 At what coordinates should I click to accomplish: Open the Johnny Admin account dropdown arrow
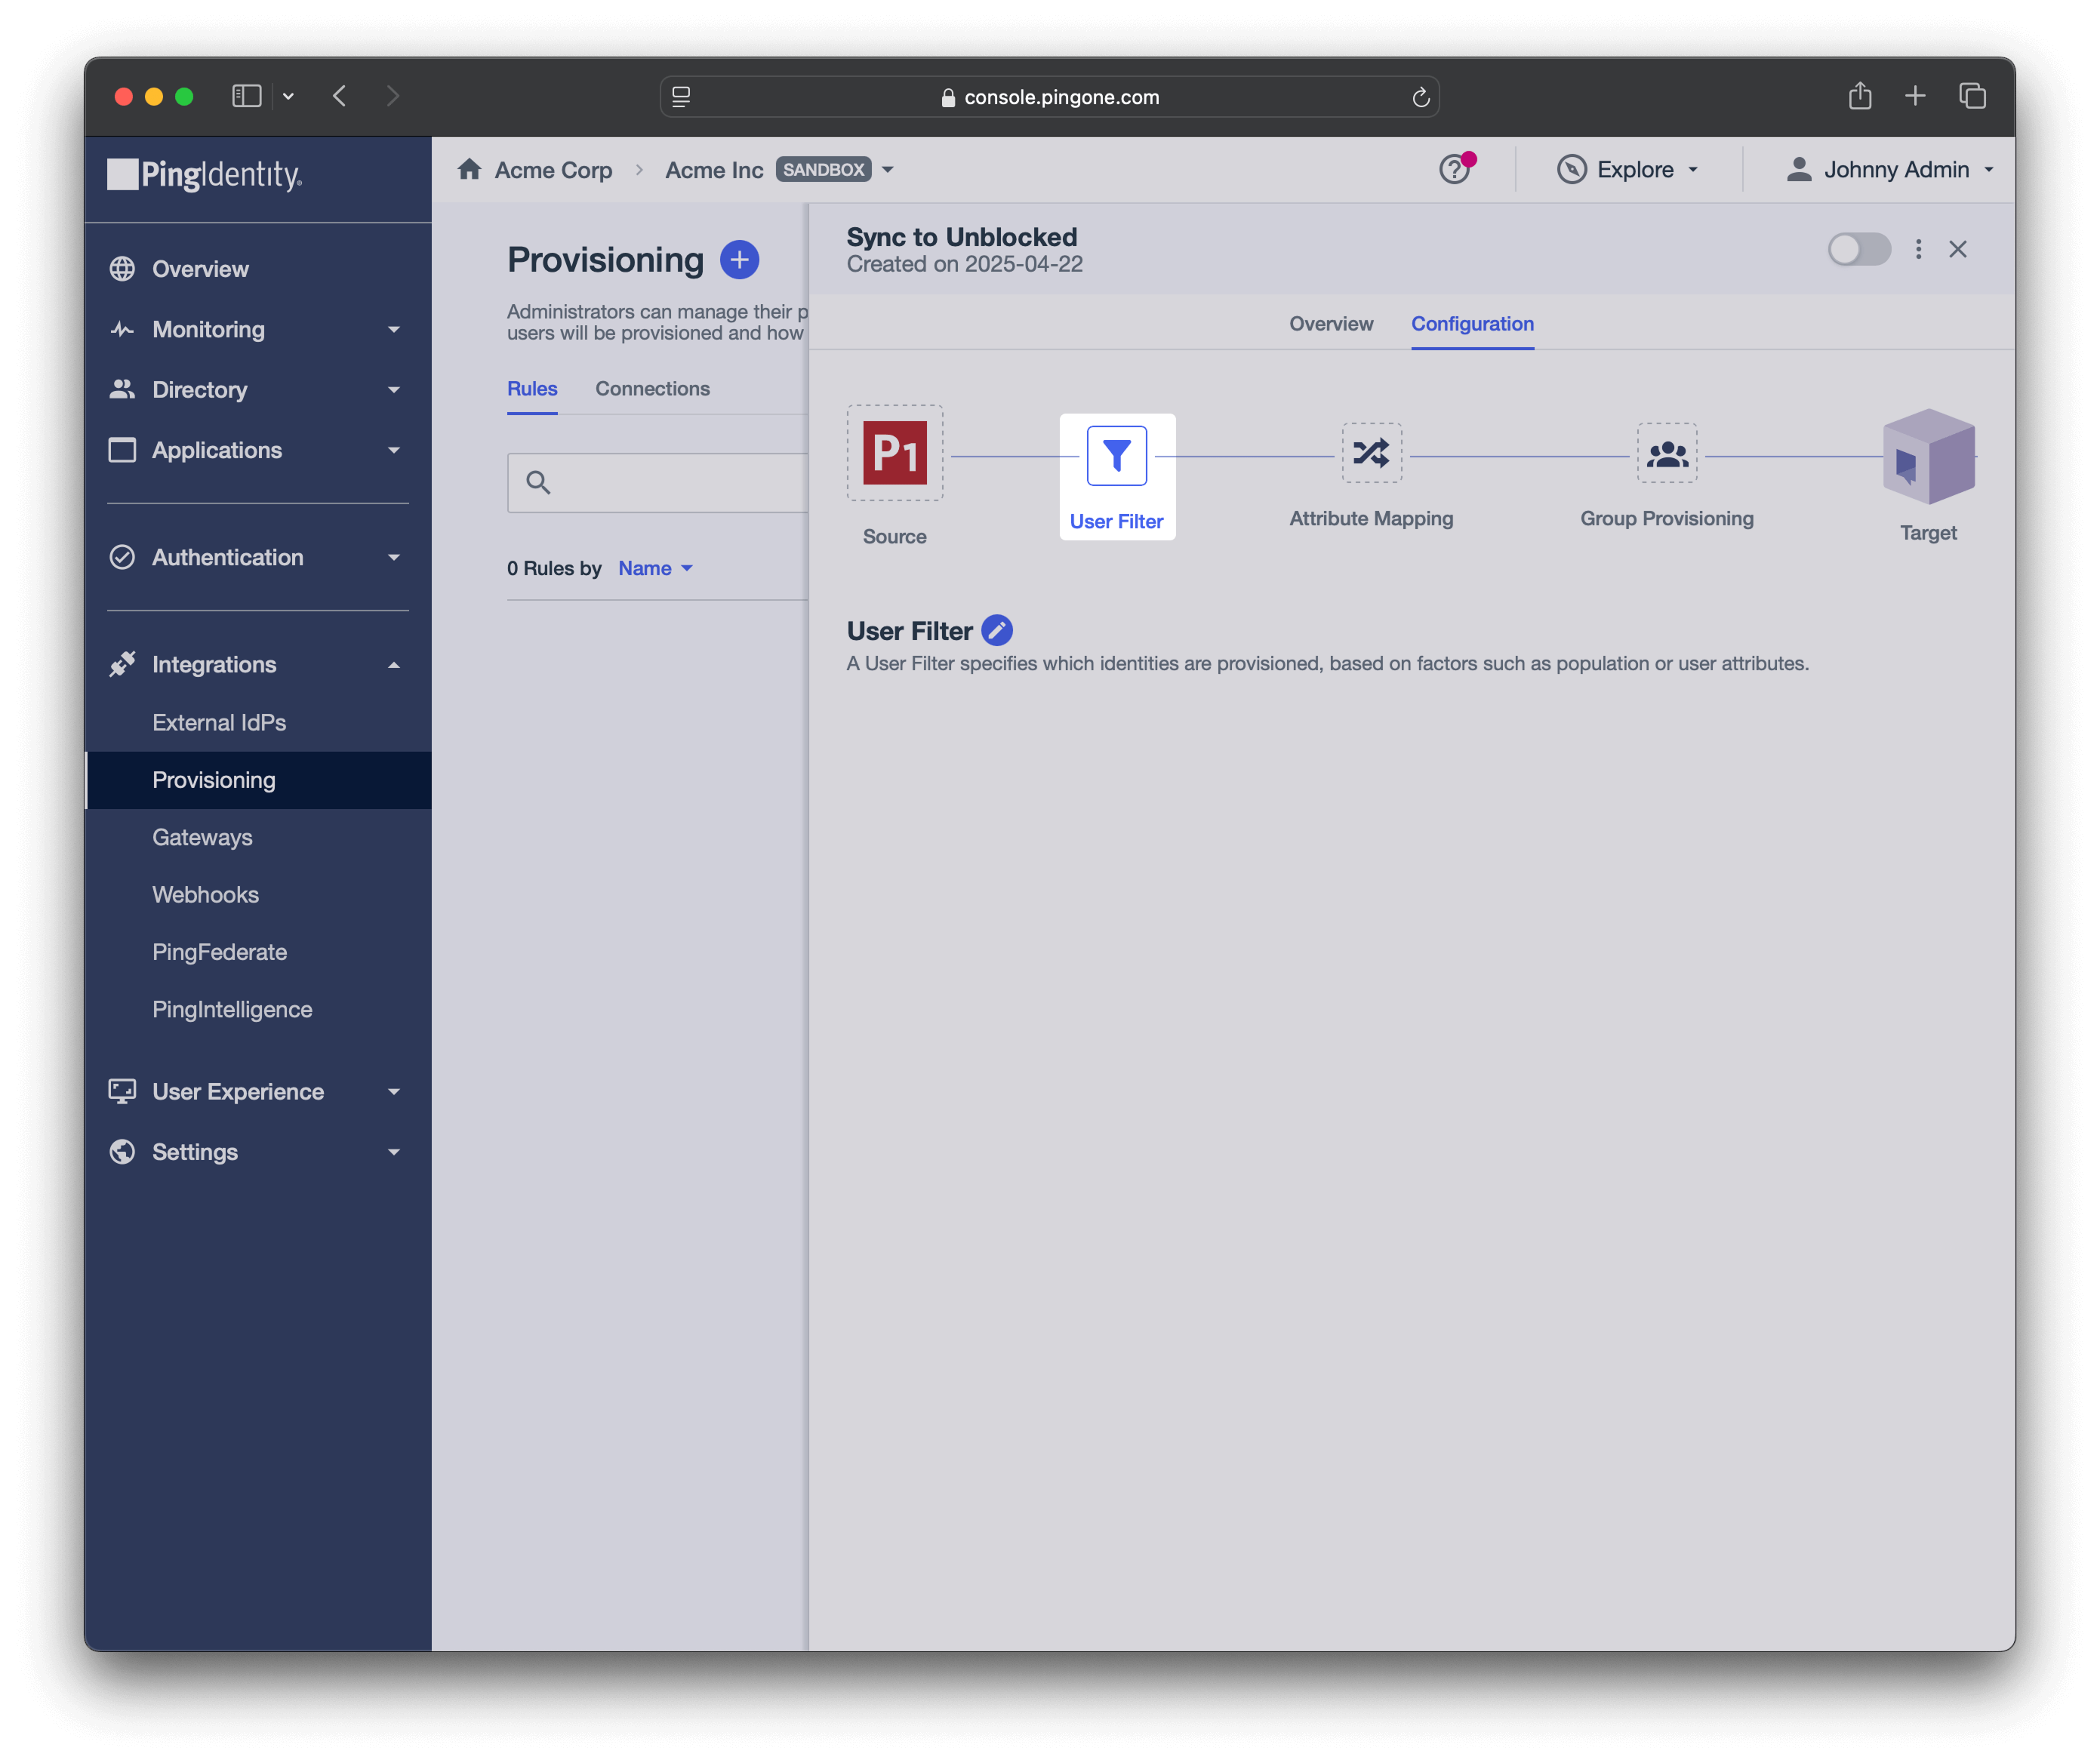1989,170
